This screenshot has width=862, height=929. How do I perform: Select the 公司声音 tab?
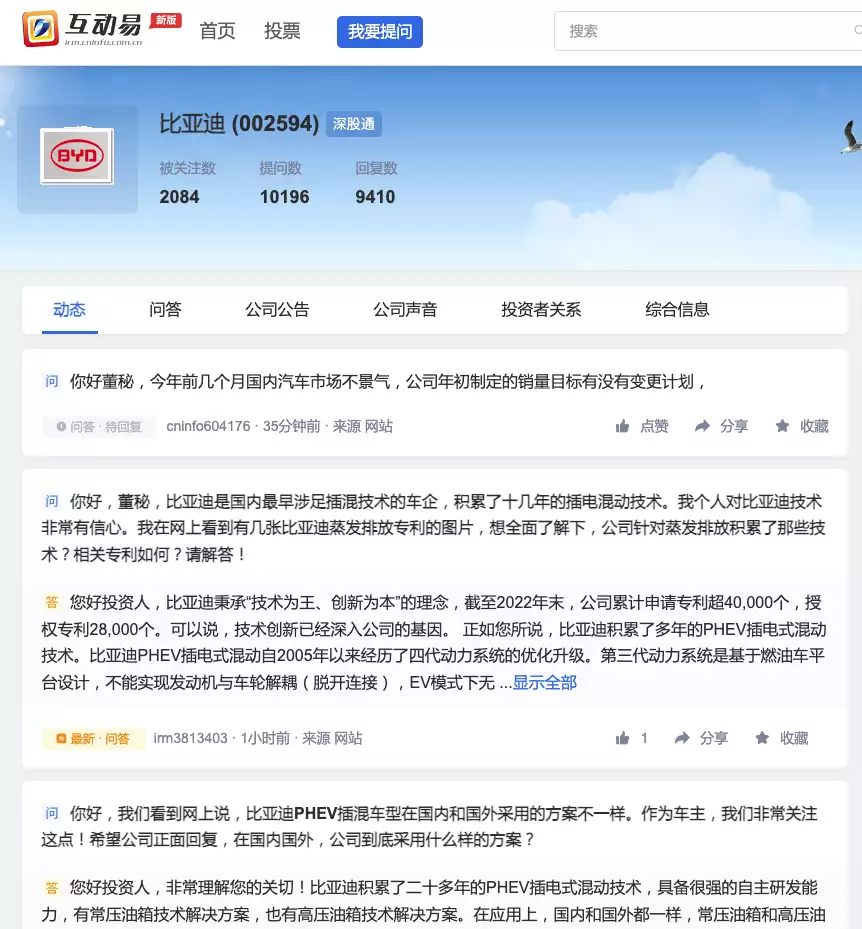[x=405, y=310]
